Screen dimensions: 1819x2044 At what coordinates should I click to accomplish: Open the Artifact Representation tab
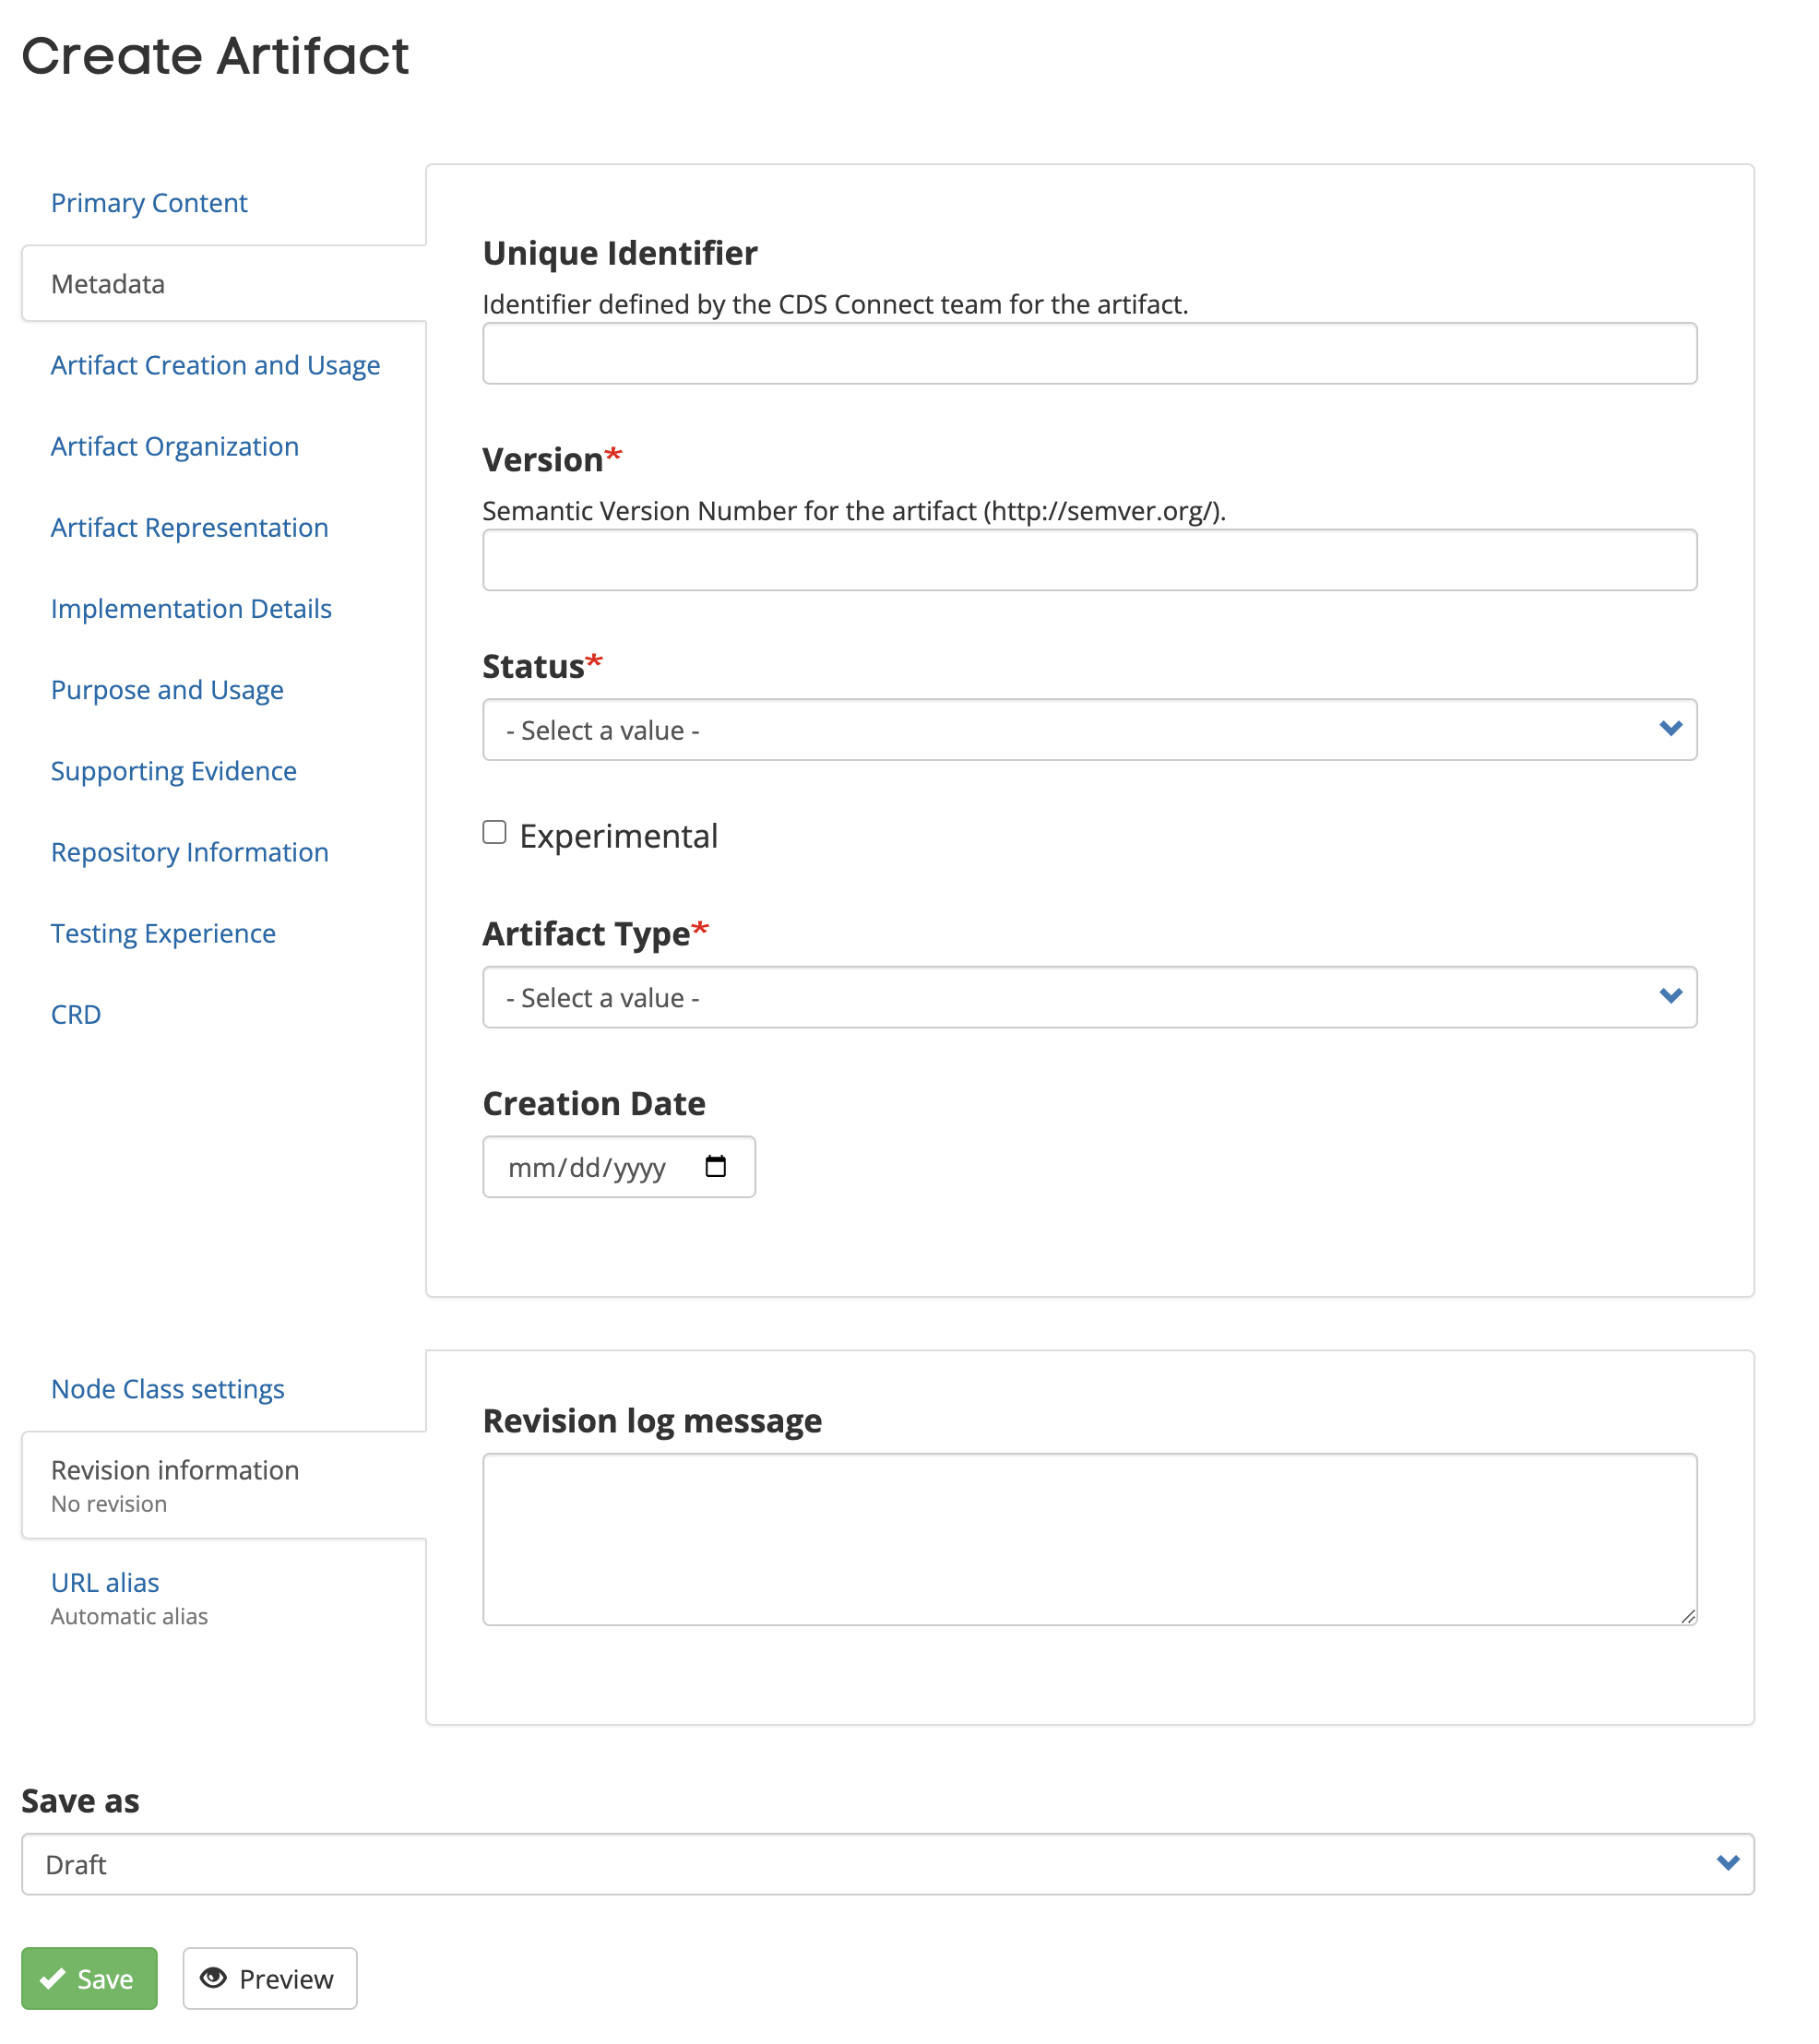190,527
